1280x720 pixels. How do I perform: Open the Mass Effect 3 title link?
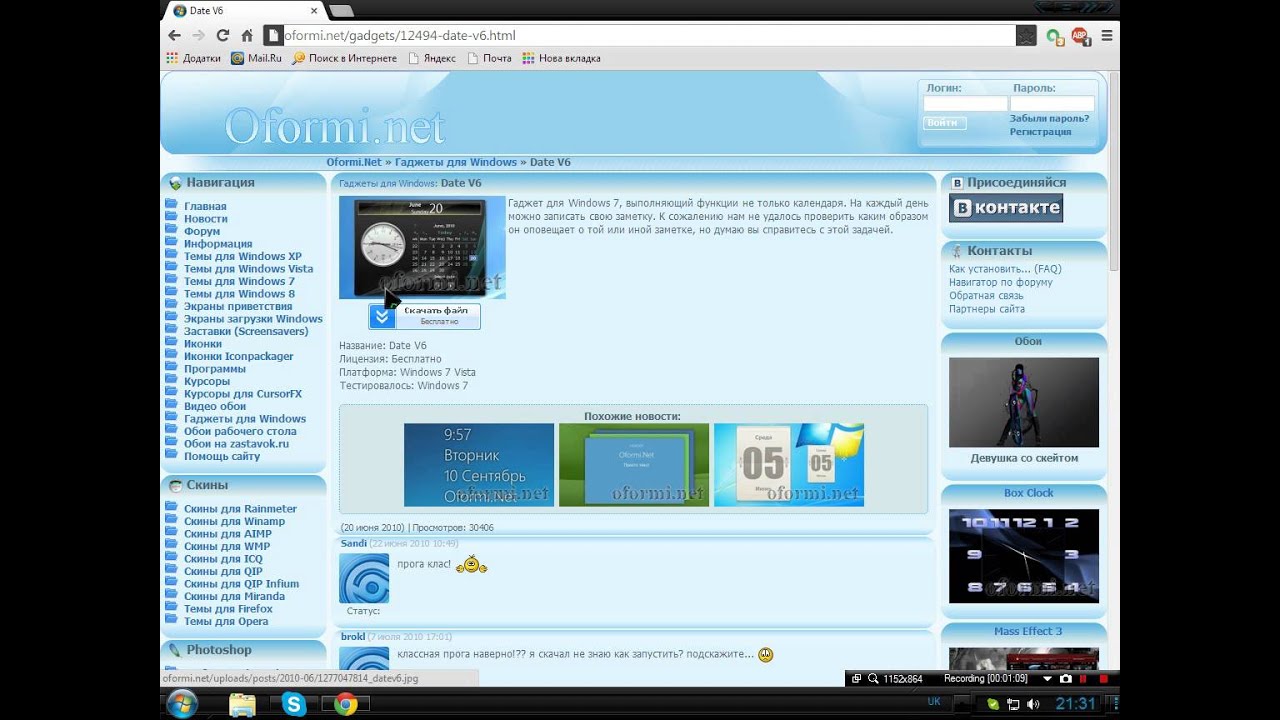(1028, 631)
